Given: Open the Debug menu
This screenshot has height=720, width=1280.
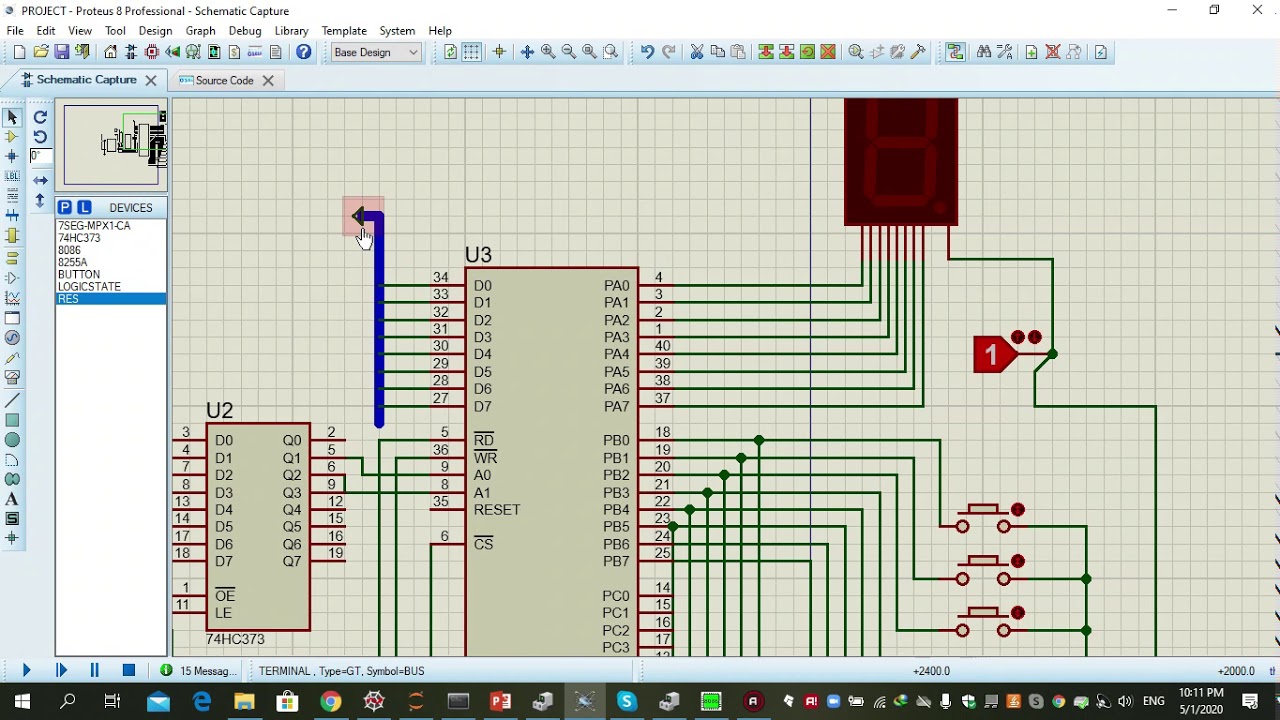Looking at the screenshot, I should pos(244,31).
